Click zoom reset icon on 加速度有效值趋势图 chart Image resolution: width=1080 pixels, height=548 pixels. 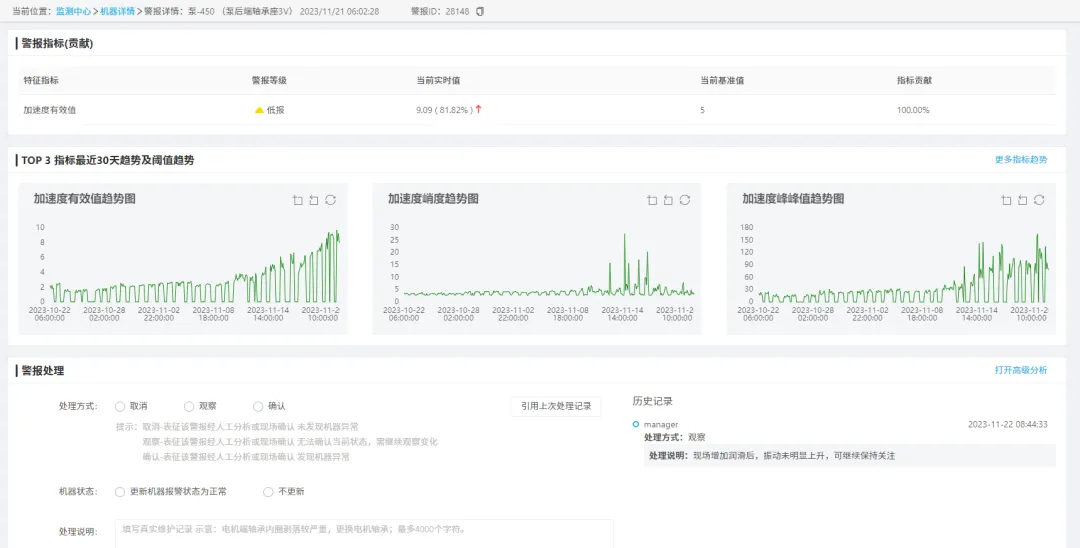point(313,200)
